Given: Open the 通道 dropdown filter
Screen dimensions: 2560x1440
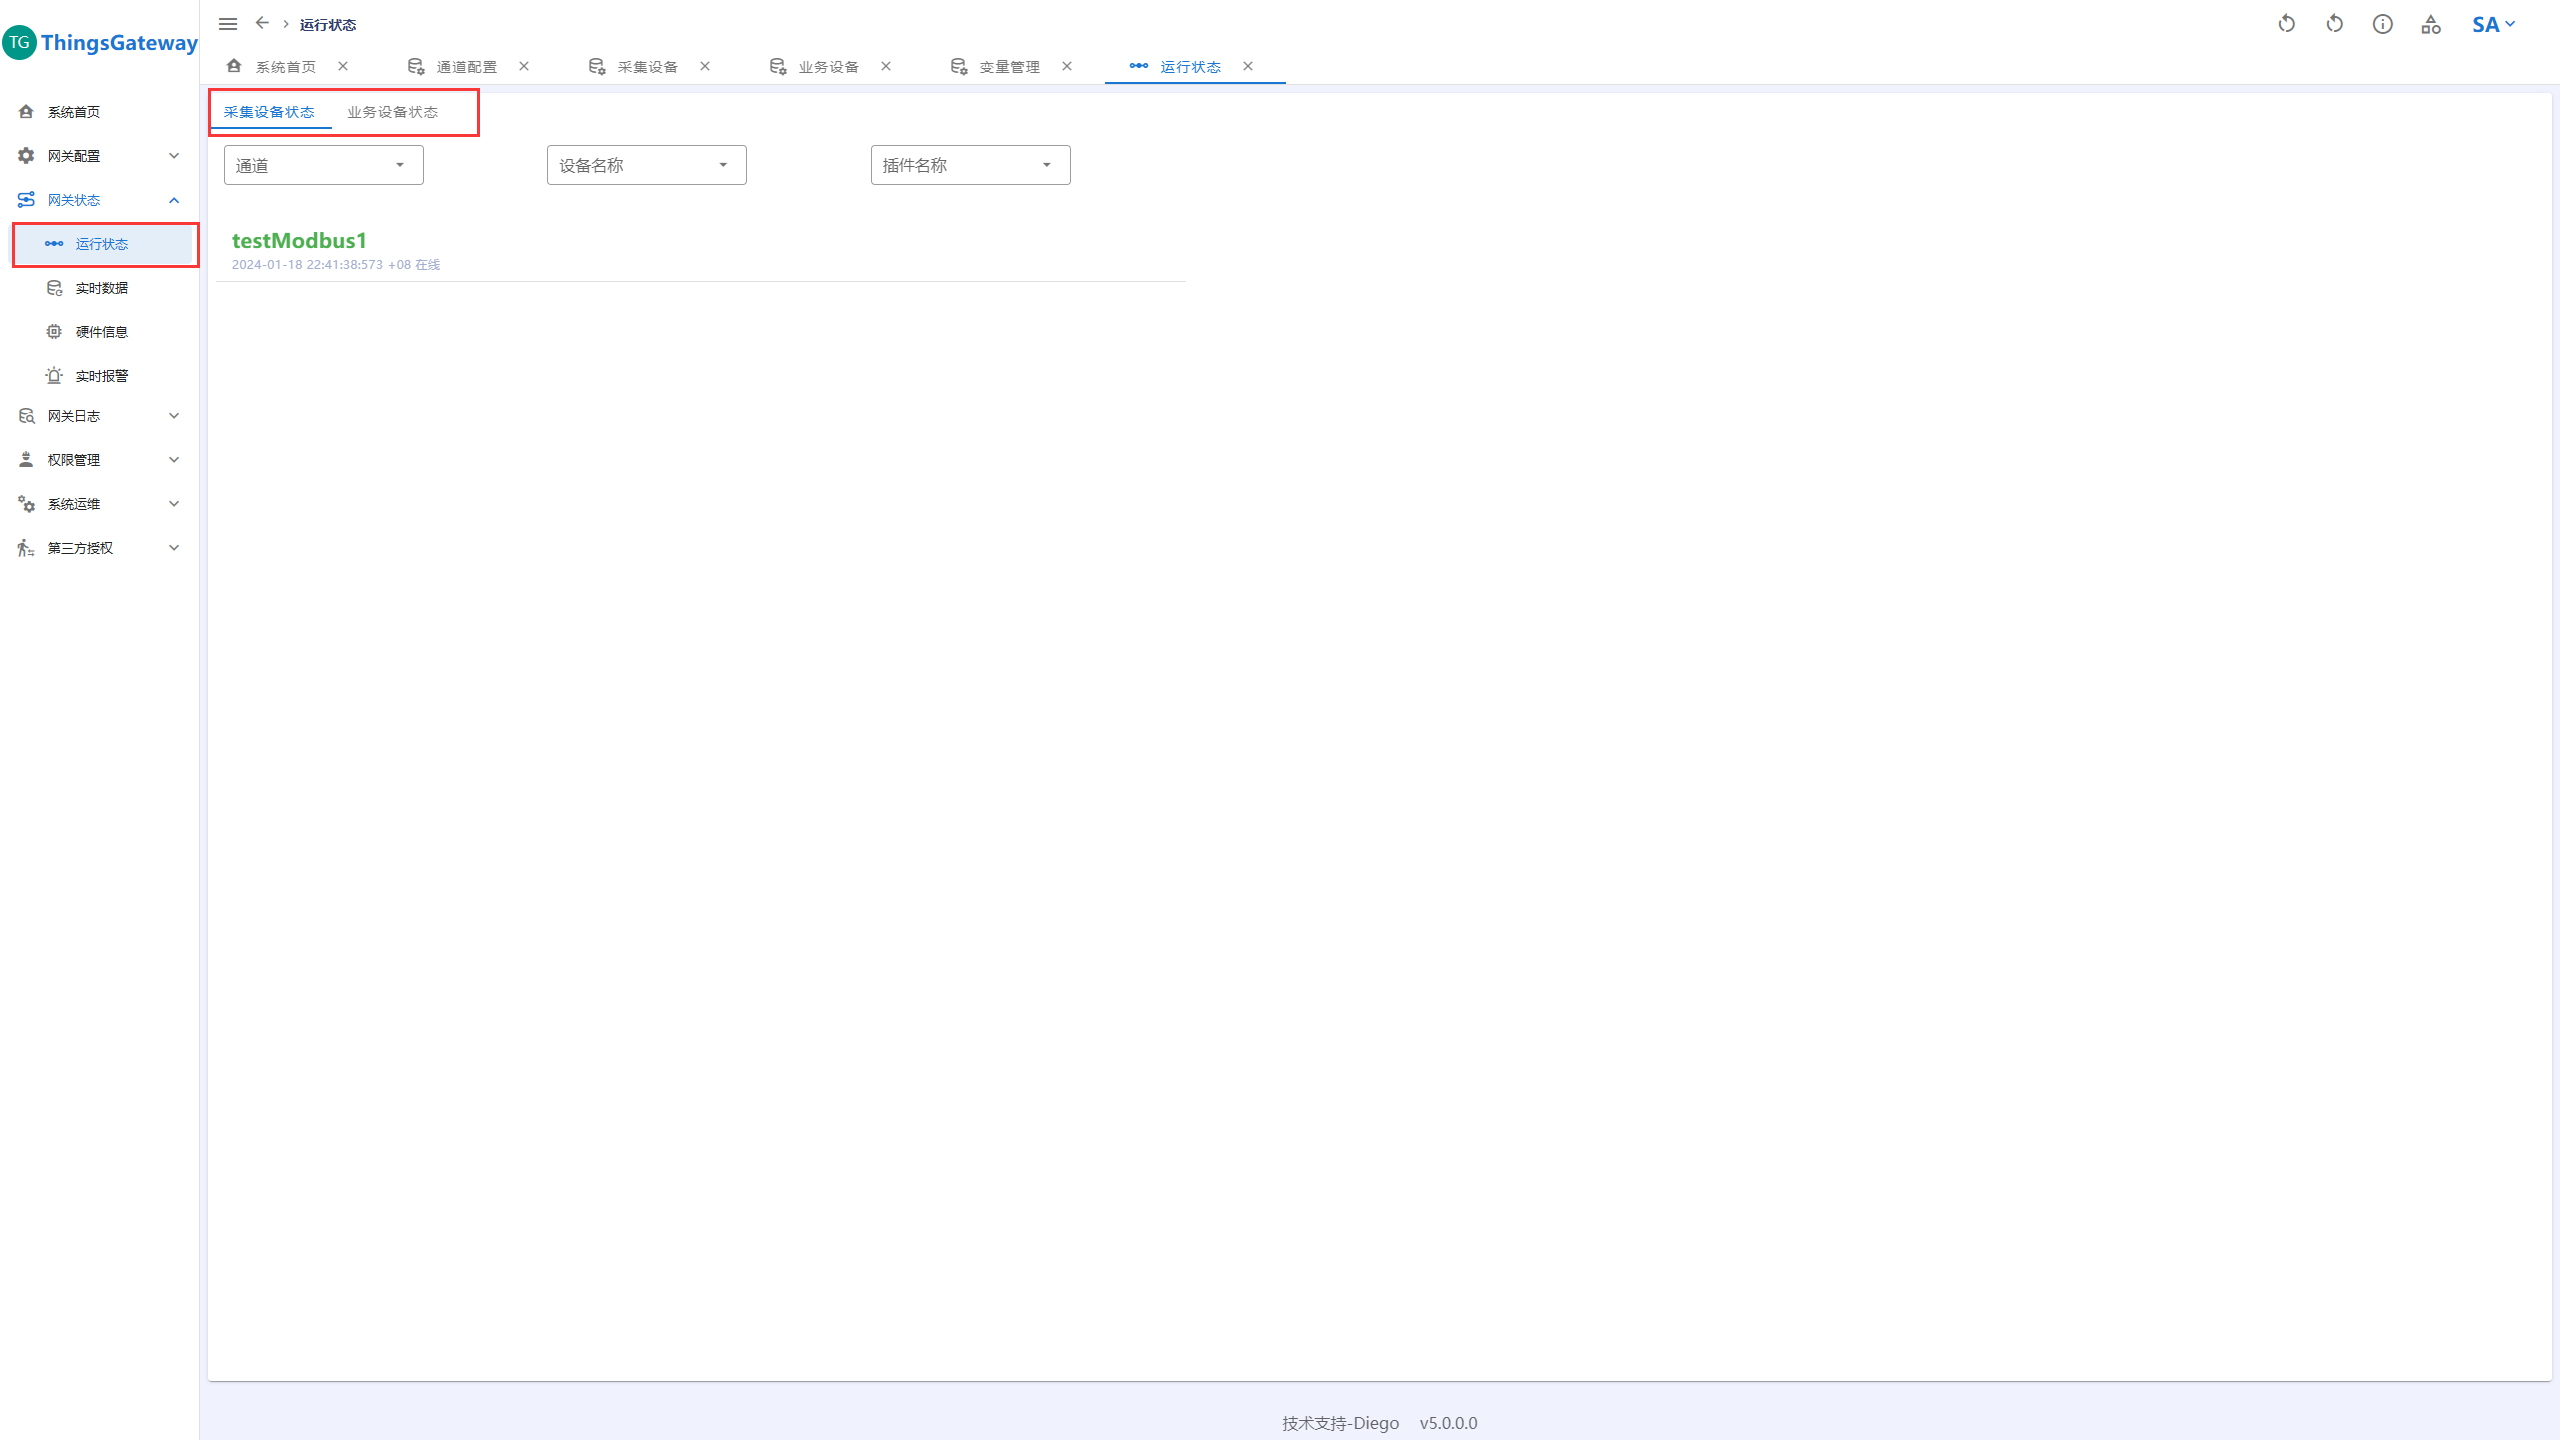Looking at the screenshot, I should (323, 165).
